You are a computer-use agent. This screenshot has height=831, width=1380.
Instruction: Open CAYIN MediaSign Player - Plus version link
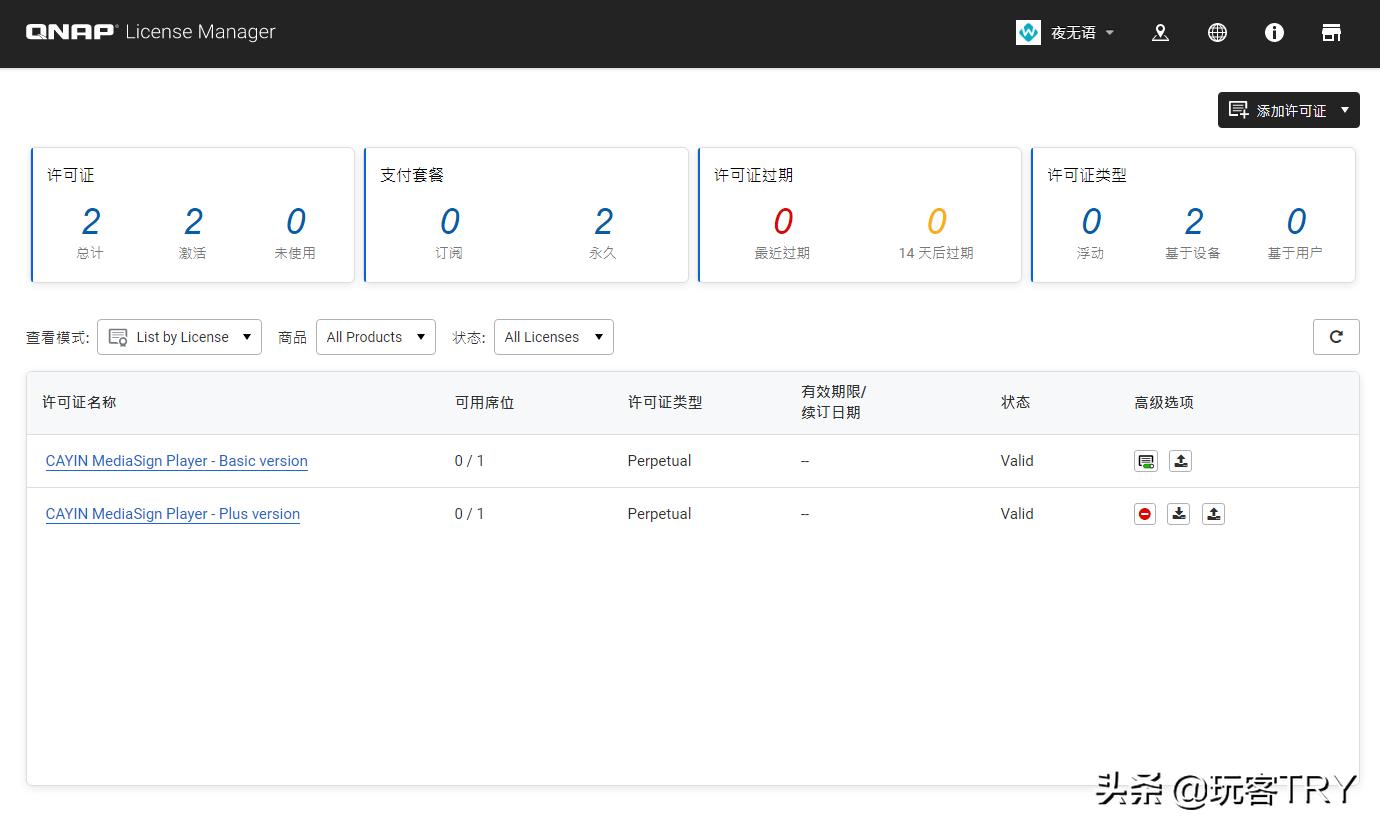click(173, 514)
